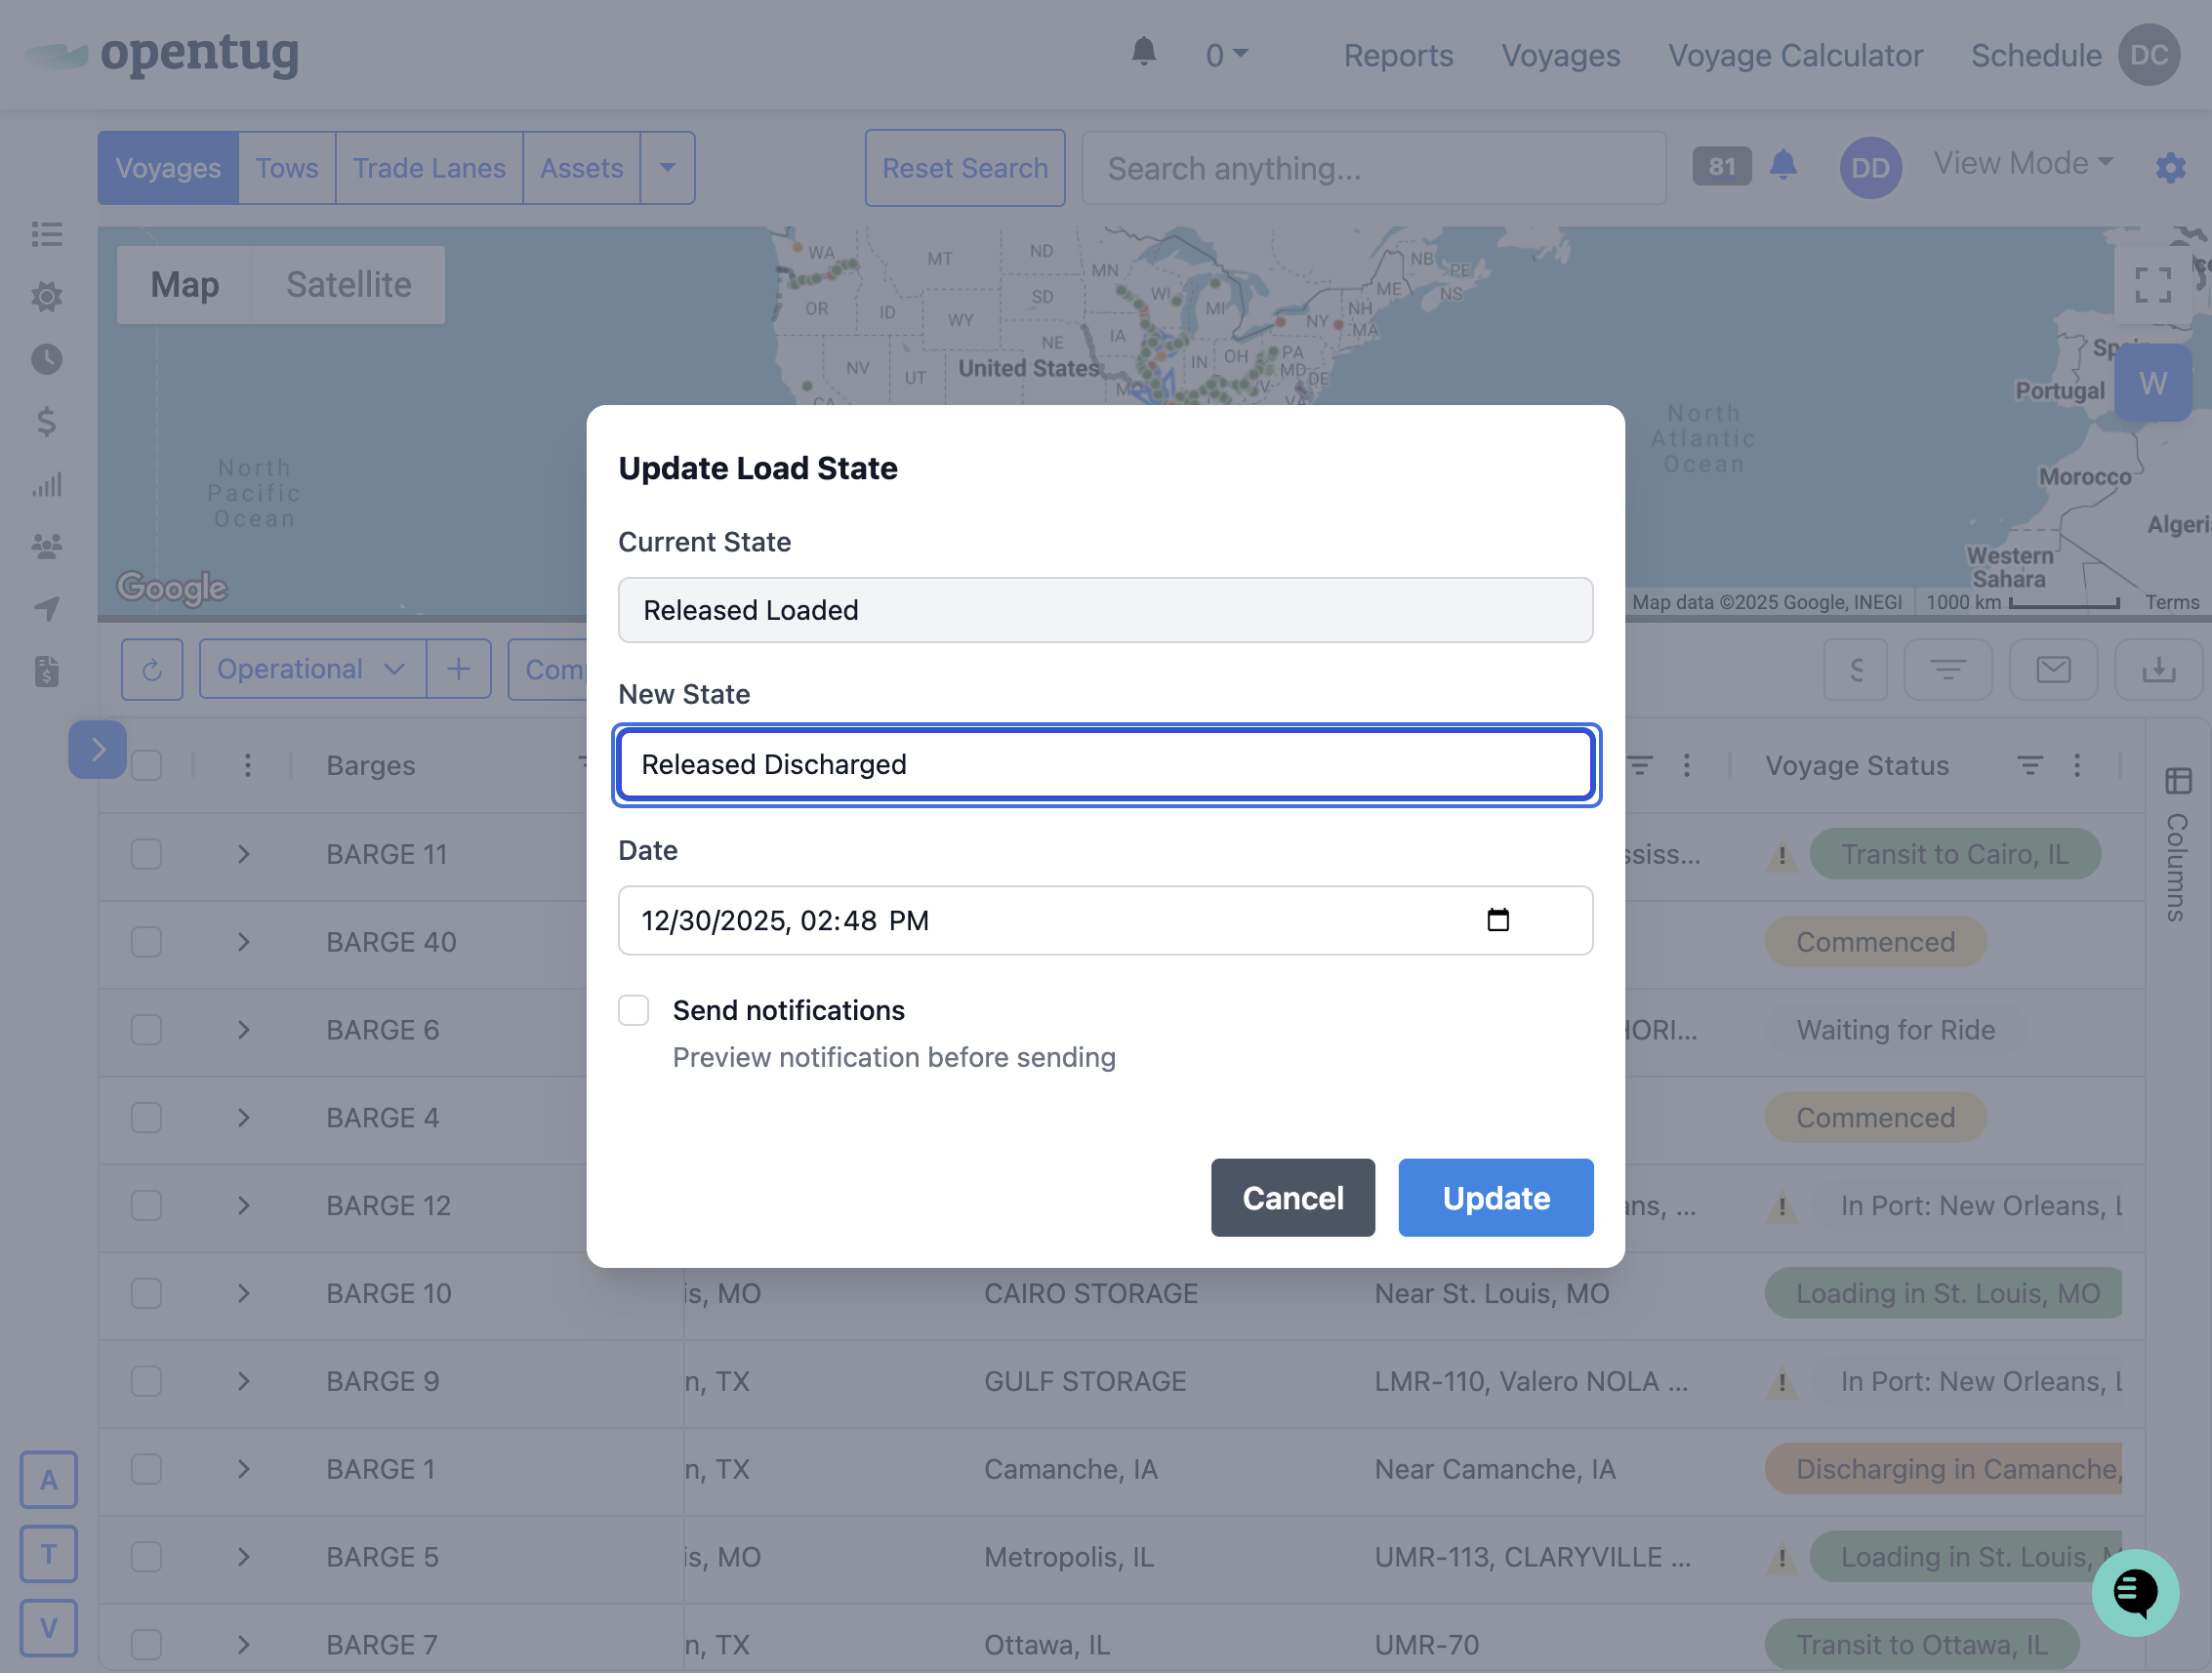2212x1673 pixels.
Task: Switch to the Tows tab
Action: click(x=286, y=168)
